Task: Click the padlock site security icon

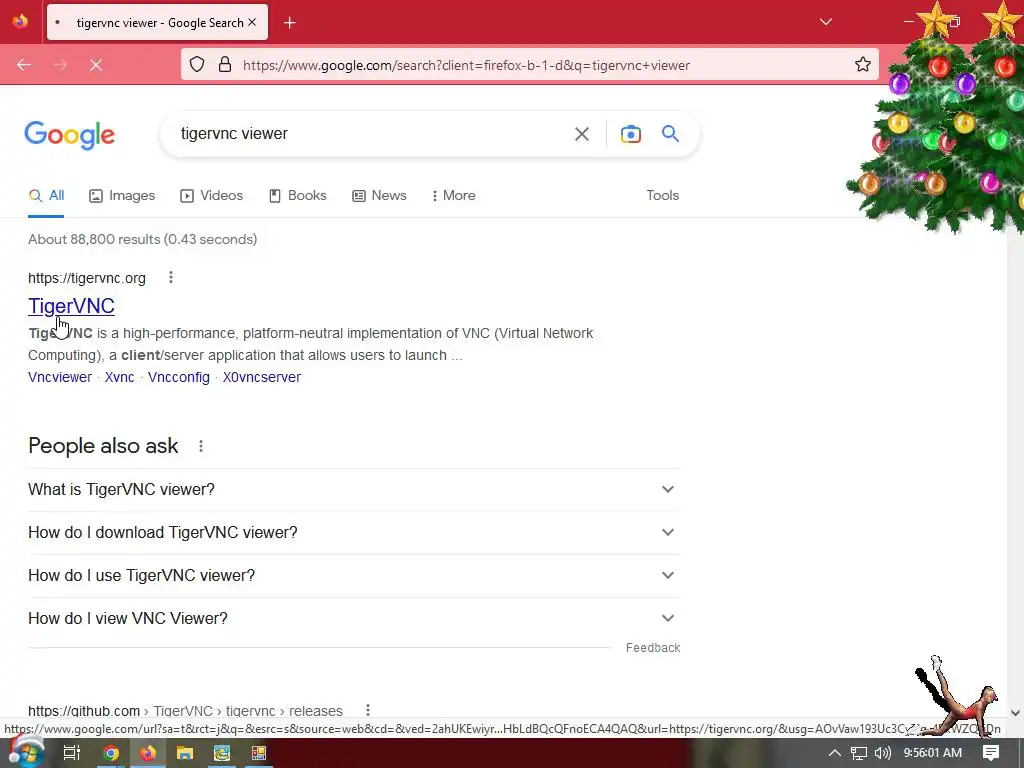Action: [x=225, y=64]
